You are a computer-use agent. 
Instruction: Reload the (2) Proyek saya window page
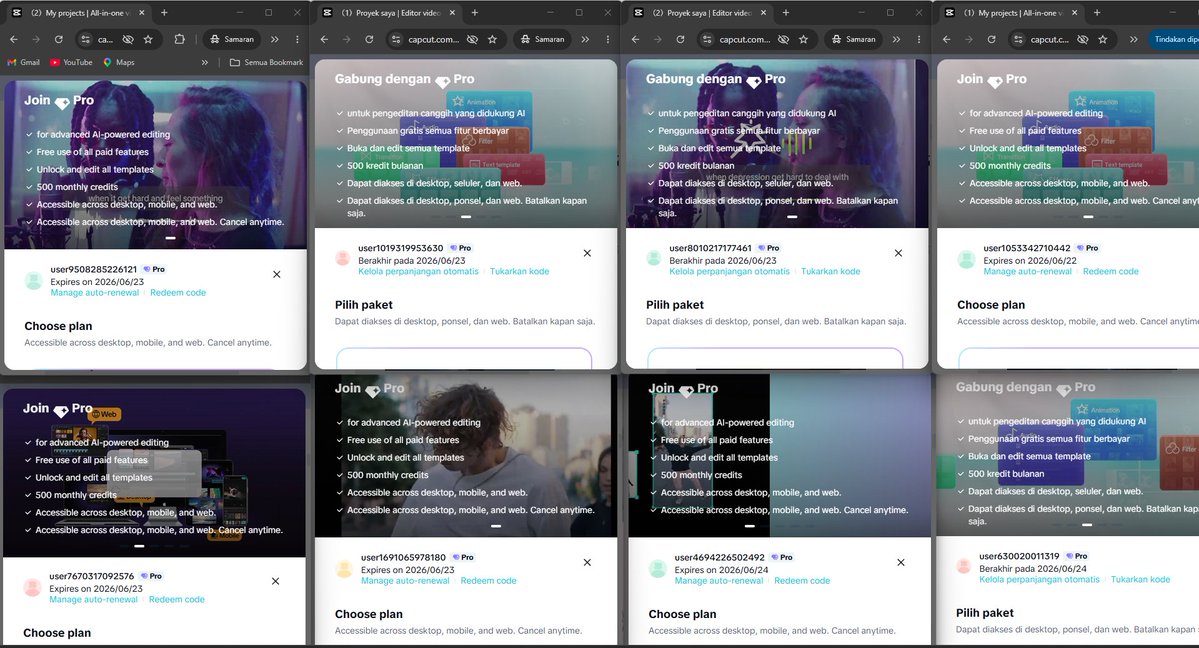pyautogui.click(x=680, y=39)
